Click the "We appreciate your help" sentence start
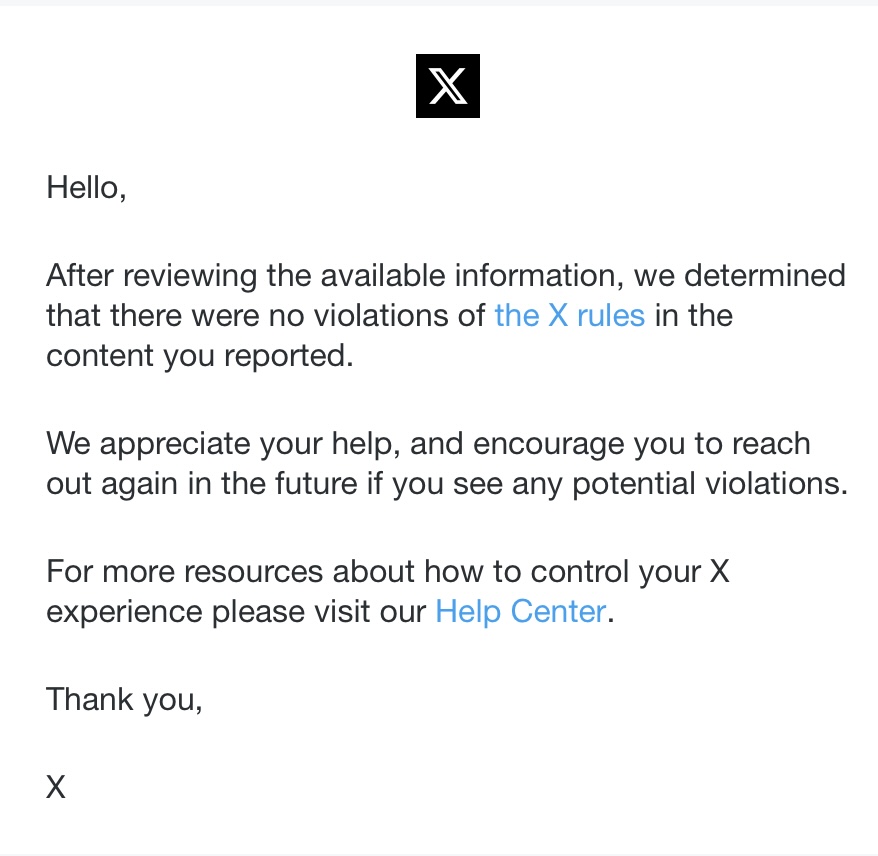The height and width of the screenshot is (856, 878). tap(223, 444)
